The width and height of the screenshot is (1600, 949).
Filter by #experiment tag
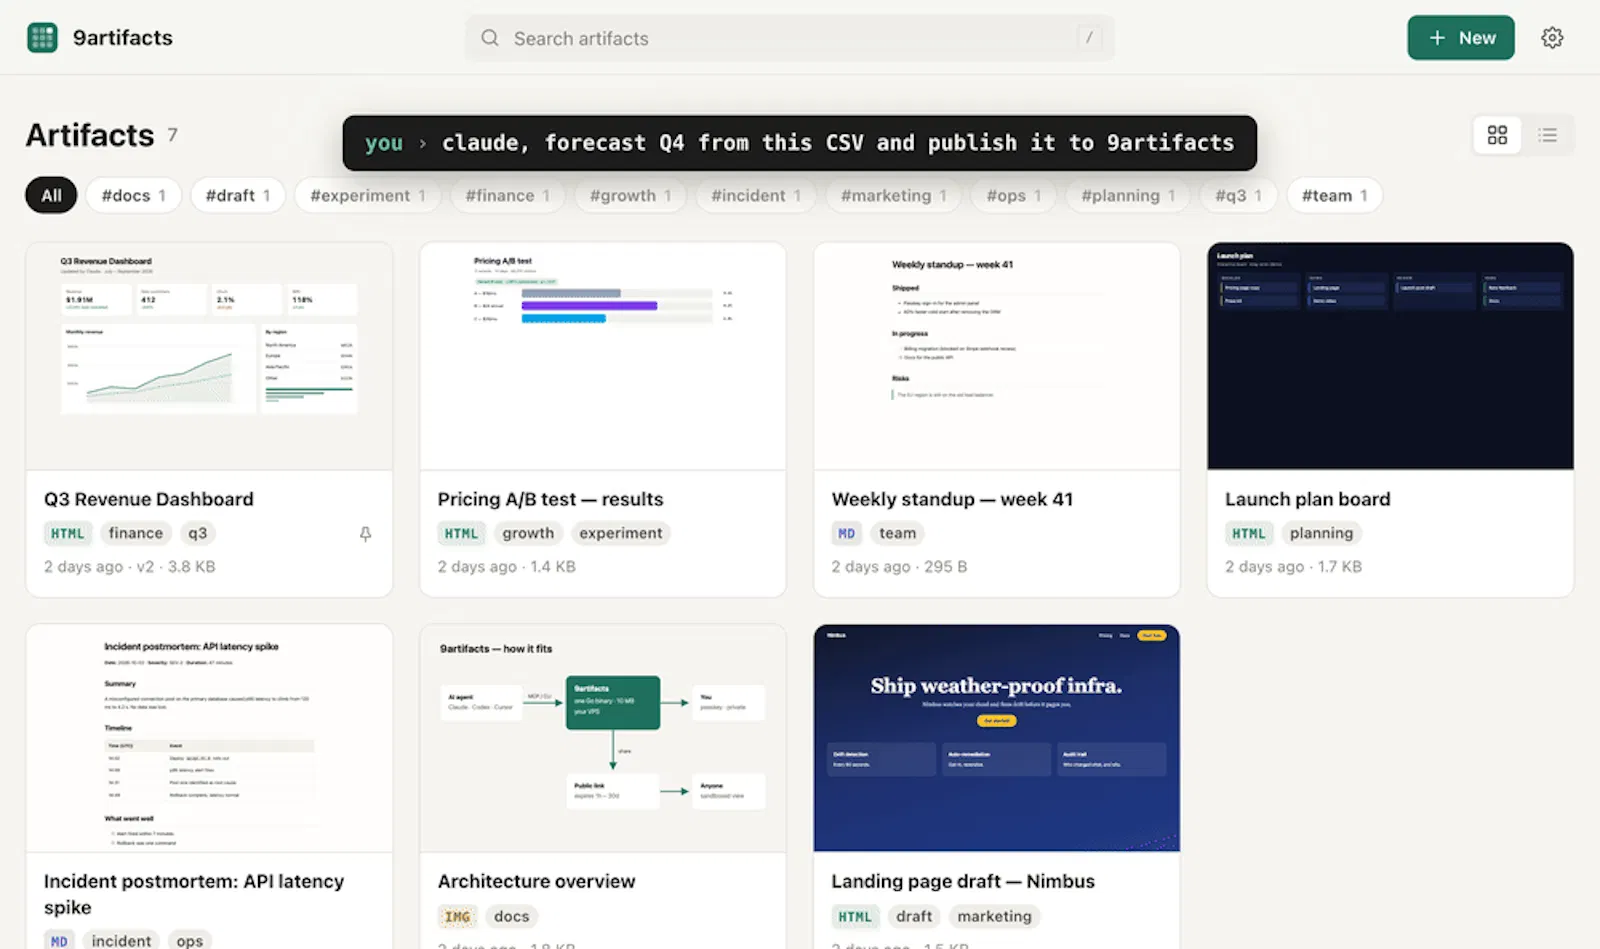(368, 195)
